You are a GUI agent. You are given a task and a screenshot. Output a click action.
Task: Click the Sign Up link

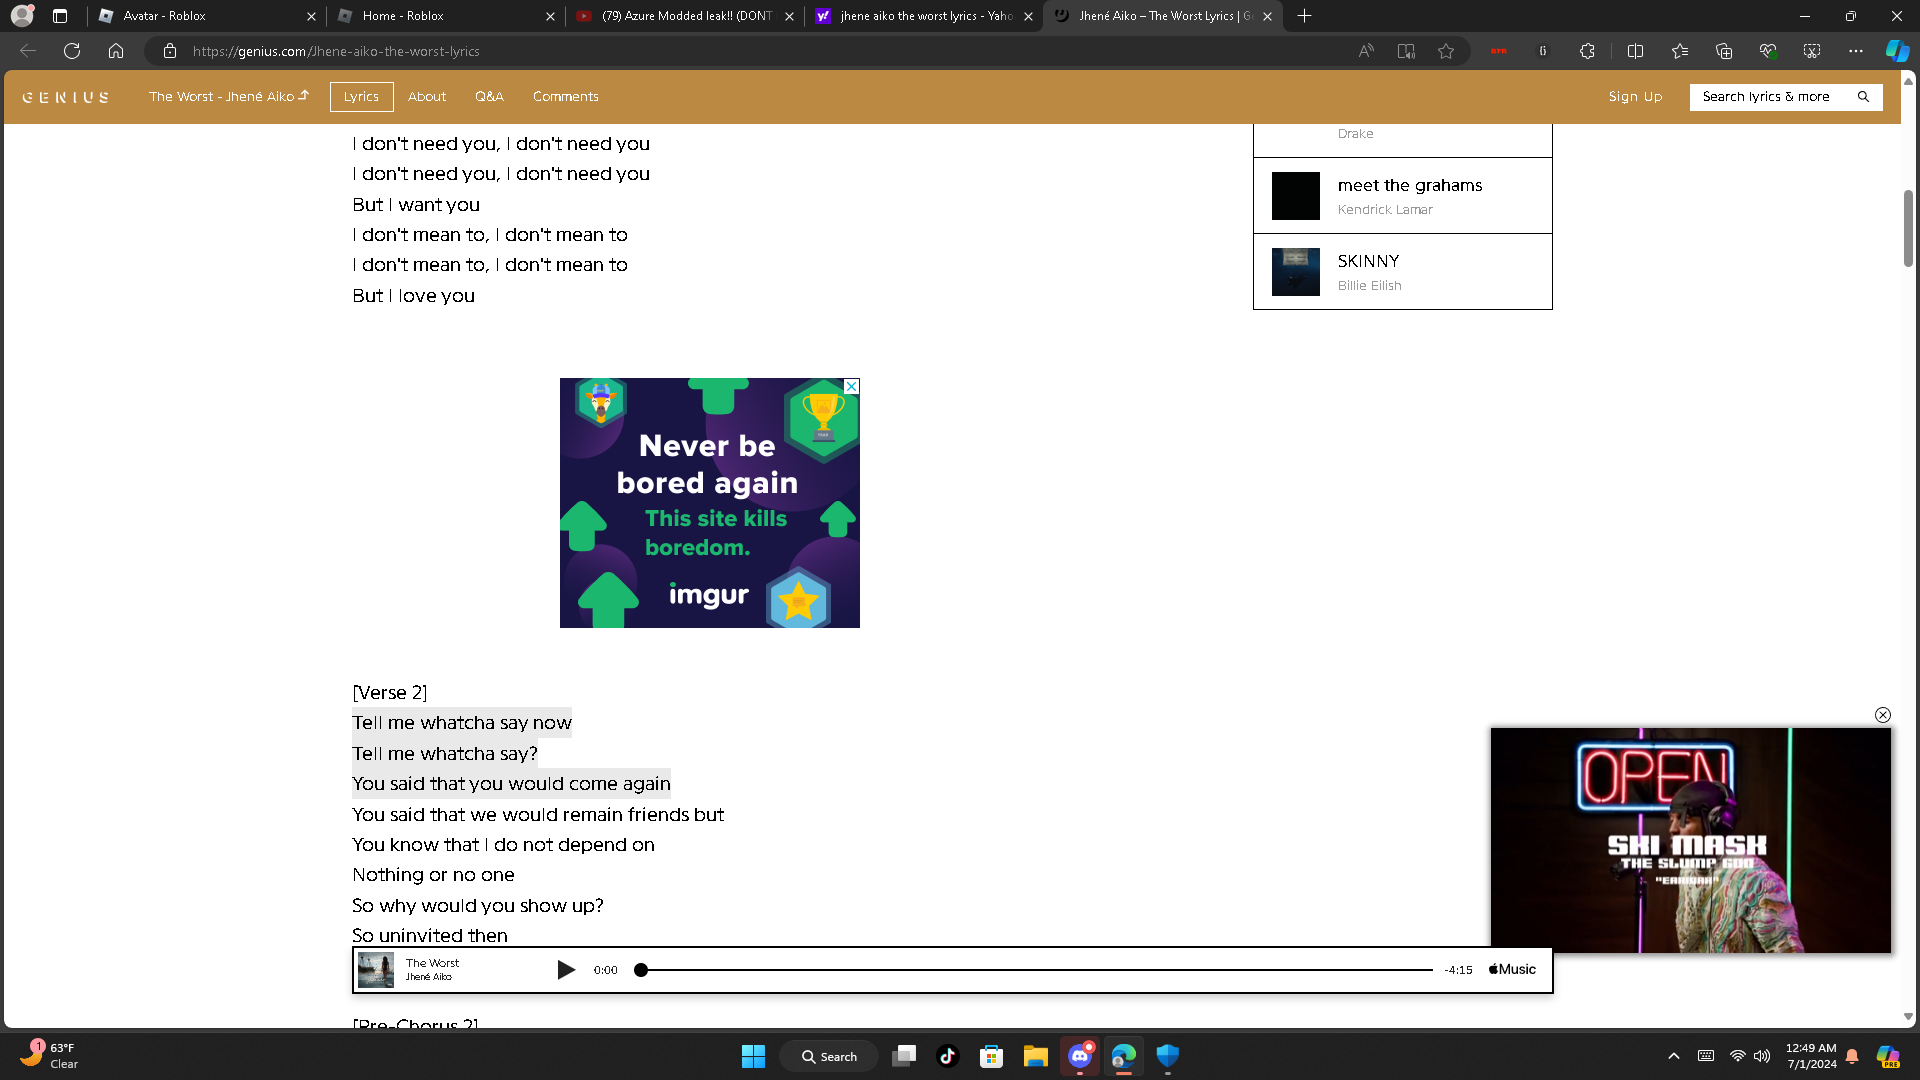[1635, 96]
